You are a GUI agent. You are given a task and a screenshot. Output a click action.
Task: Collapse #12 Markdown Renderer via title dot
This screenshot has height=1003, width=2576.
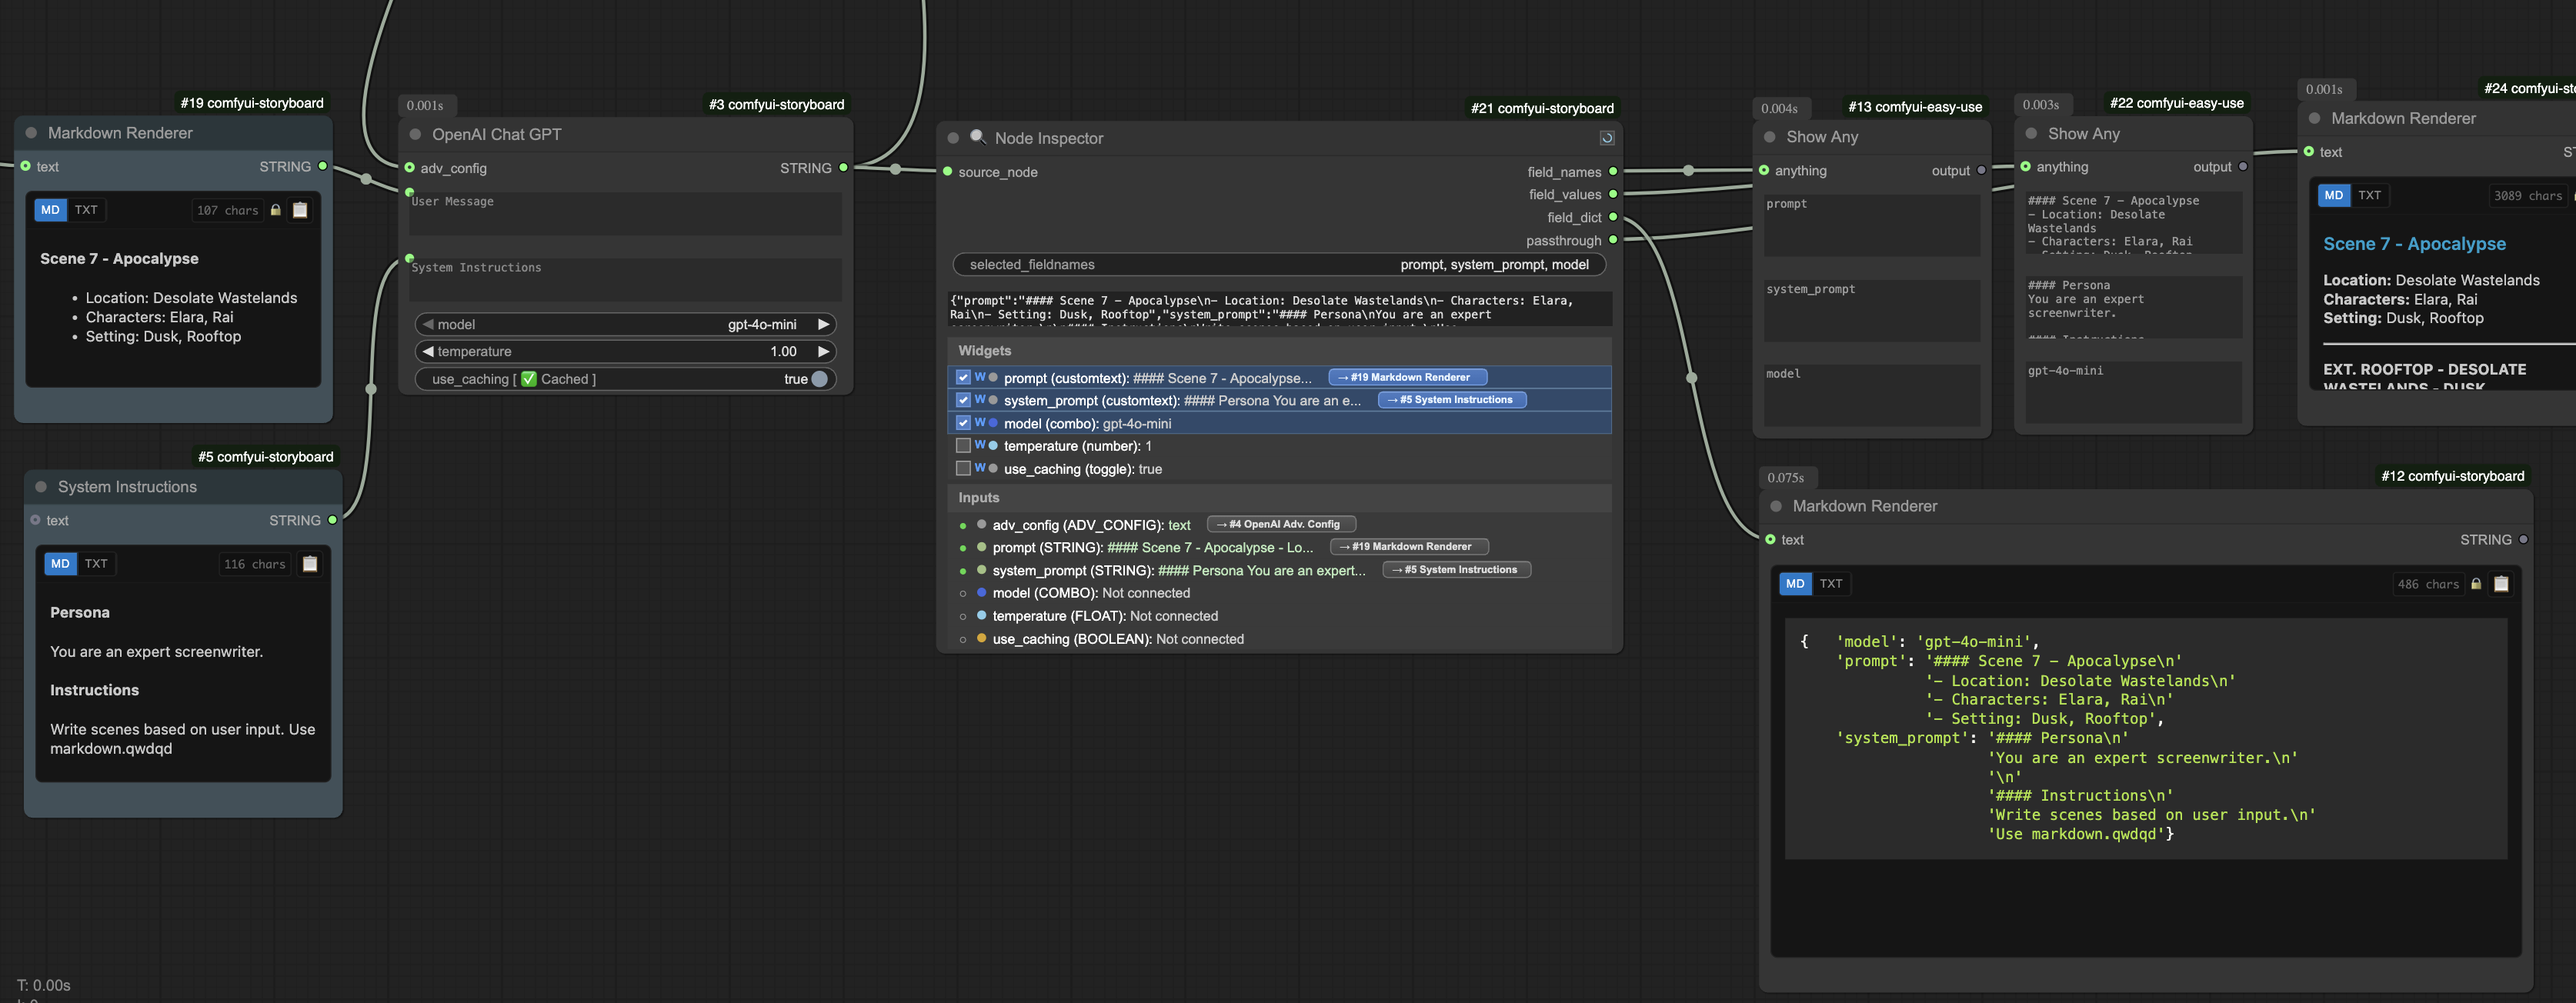pos(1776,506)
